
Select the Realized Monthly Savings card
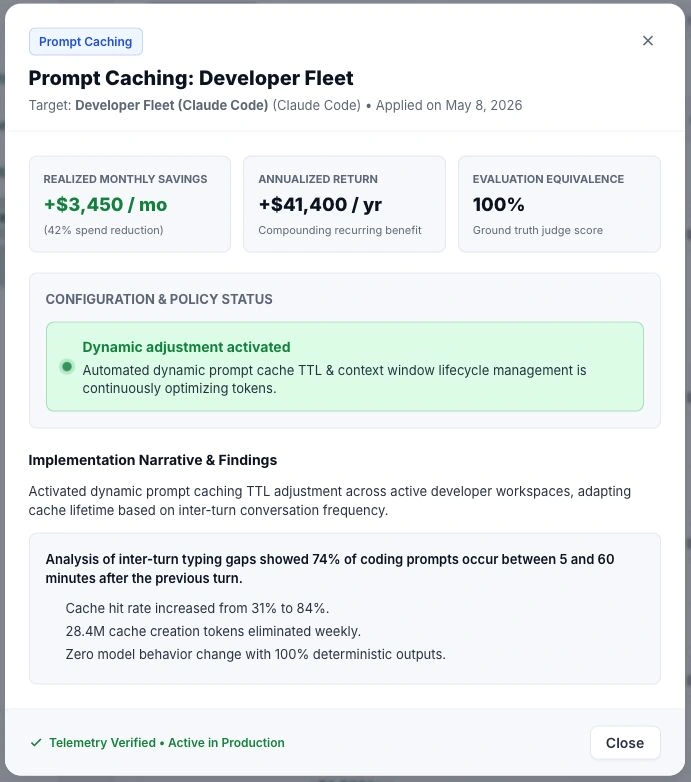pos(130,204)
